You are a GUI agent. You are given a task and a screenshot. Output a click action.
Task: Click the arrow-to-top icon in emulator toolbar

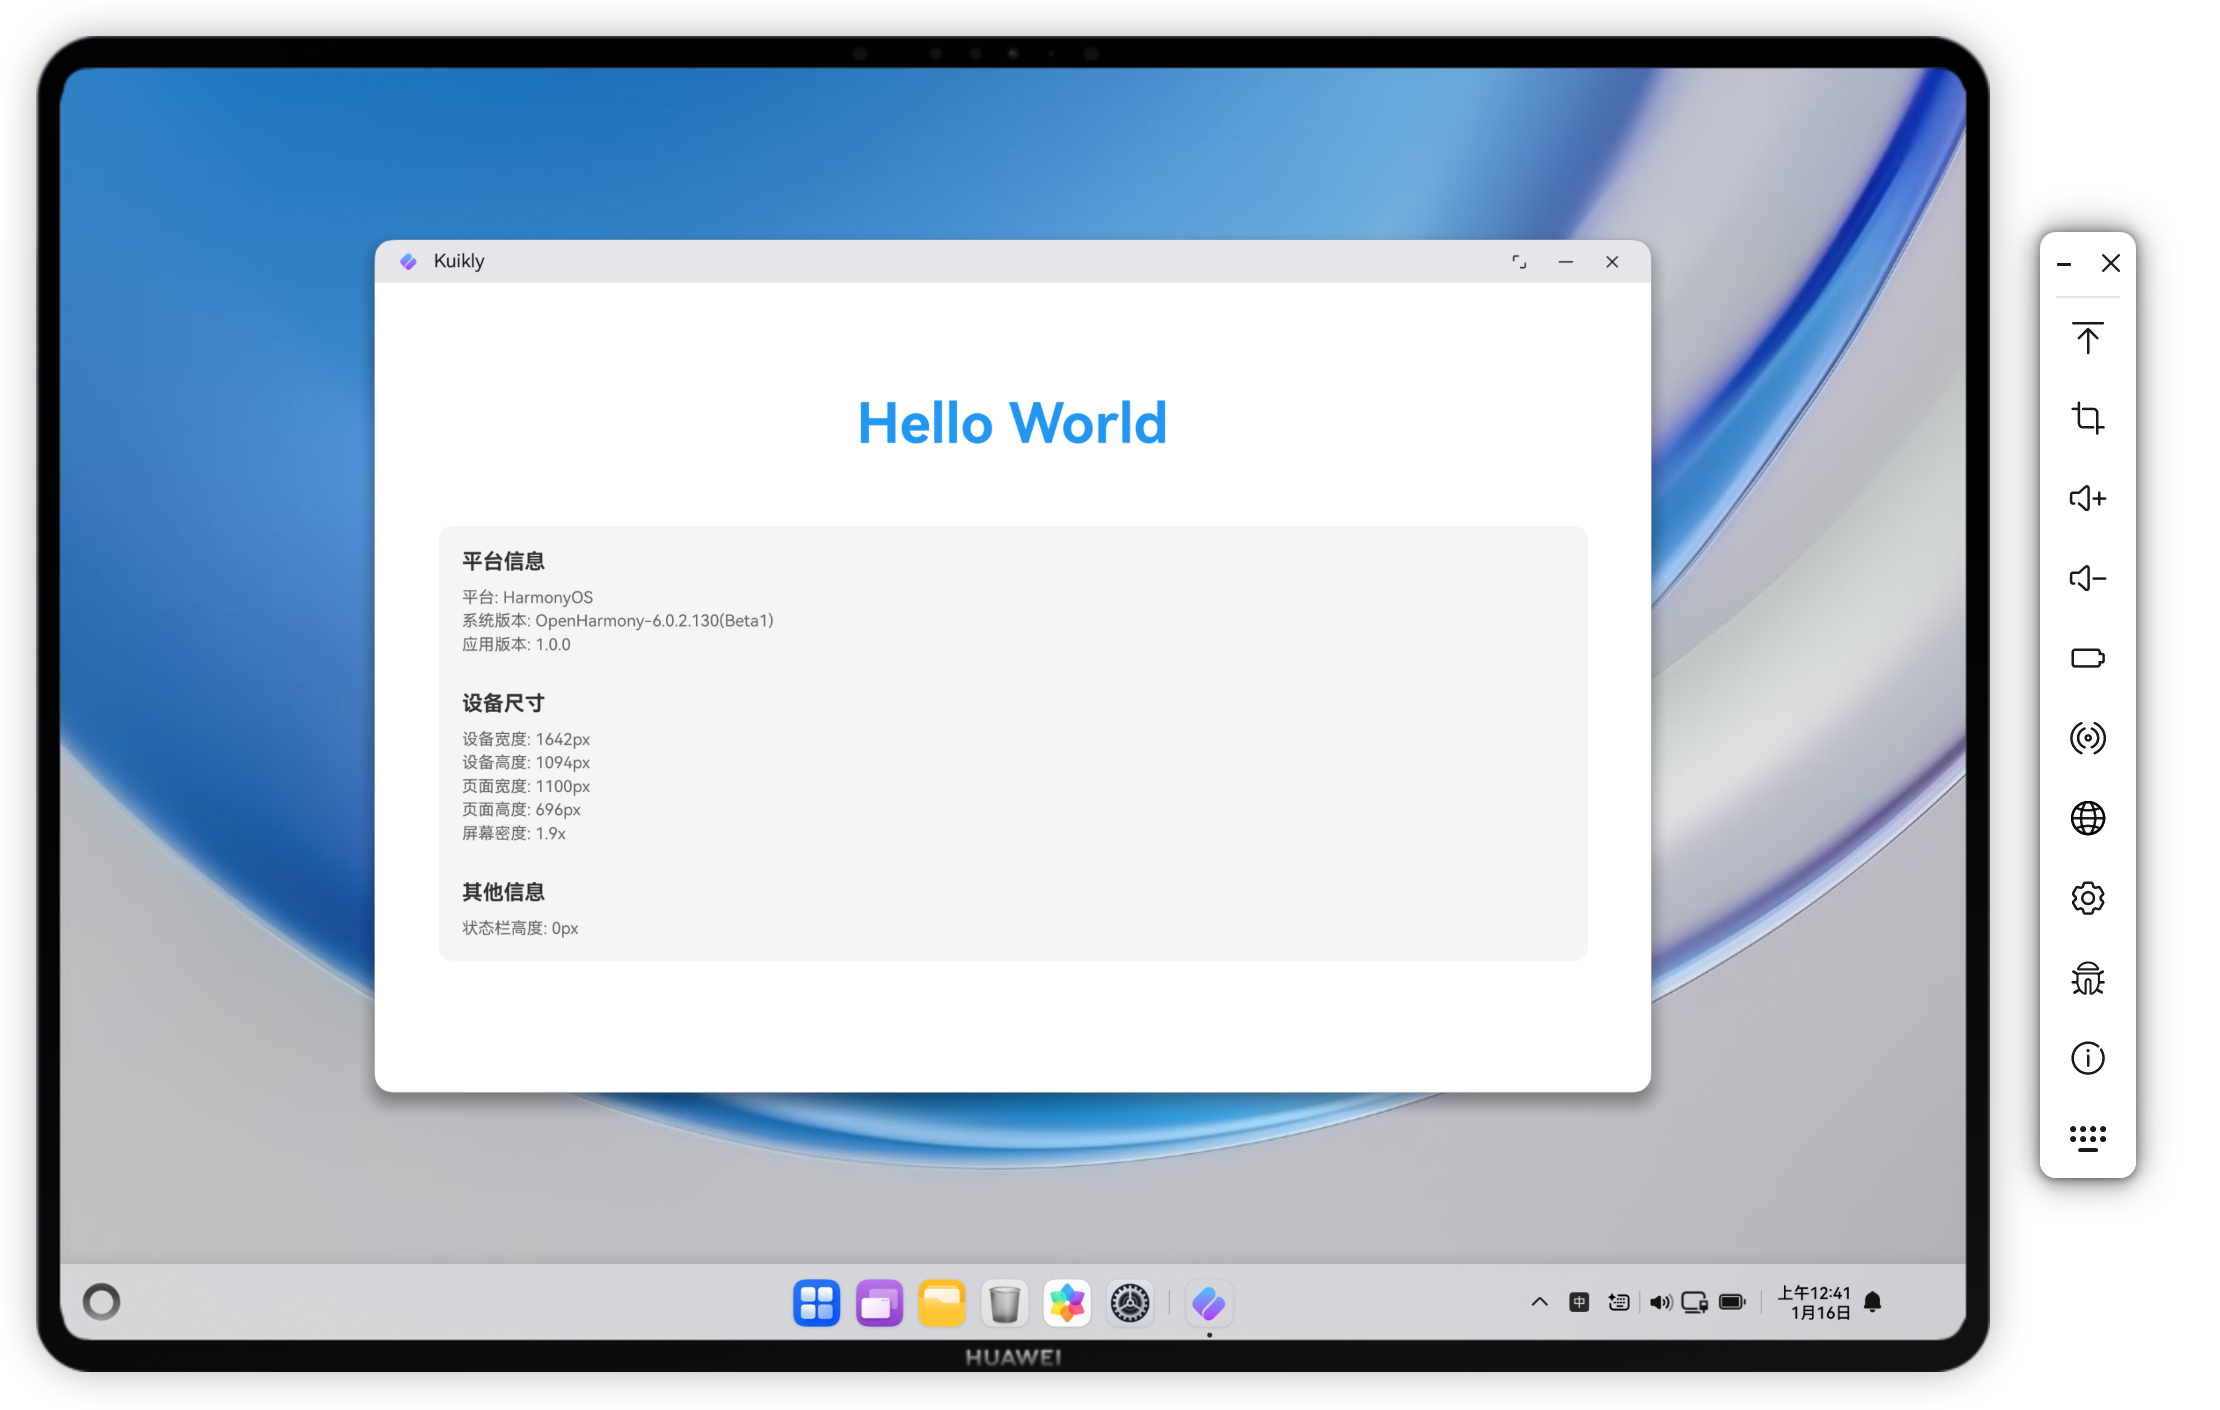click(x=2087, y=338)
